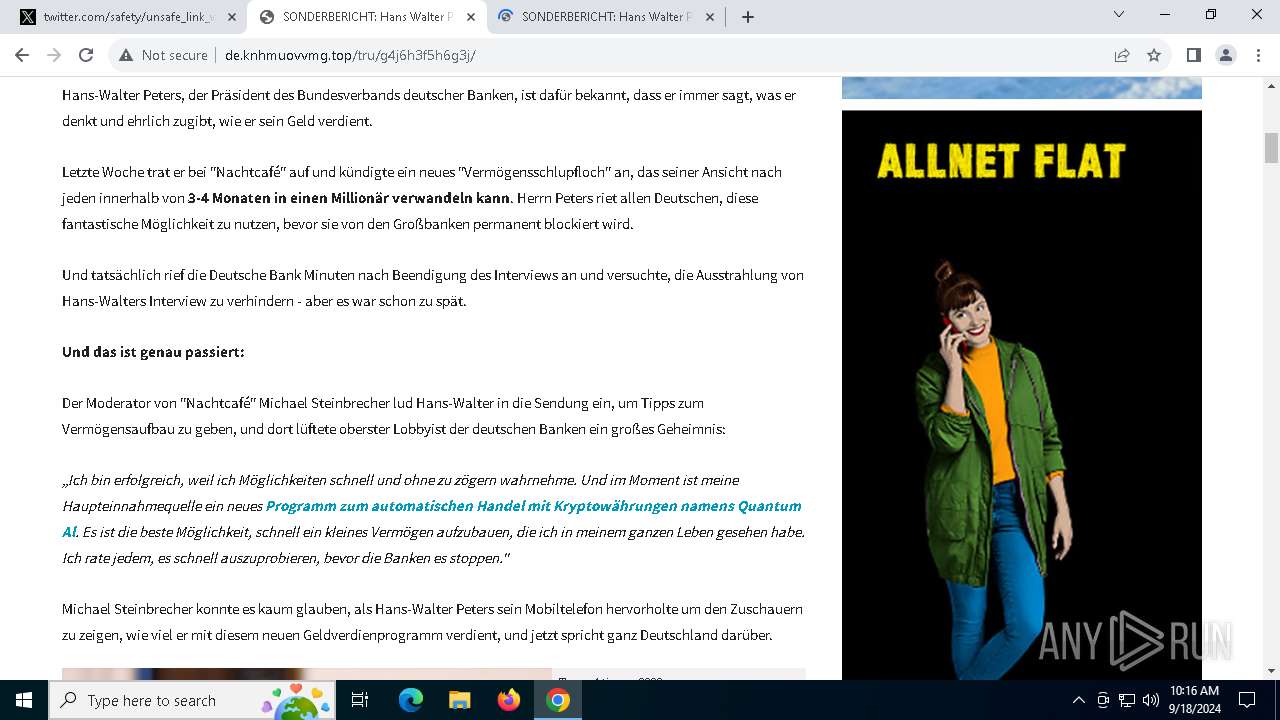Open the sky image banner above the ad
This screenshot has width=1280, height=720.
[1021, 88]
